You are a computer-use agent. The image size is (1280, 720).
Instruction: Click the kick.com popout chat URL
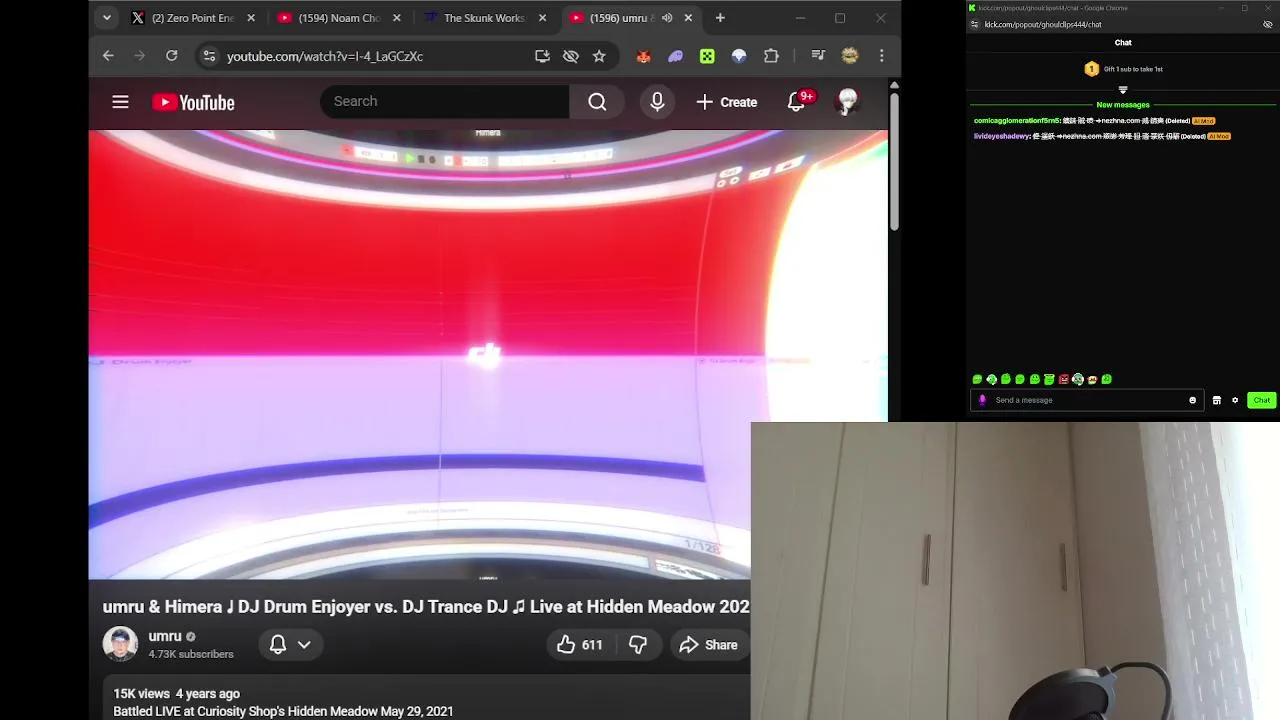[1043, 24]
